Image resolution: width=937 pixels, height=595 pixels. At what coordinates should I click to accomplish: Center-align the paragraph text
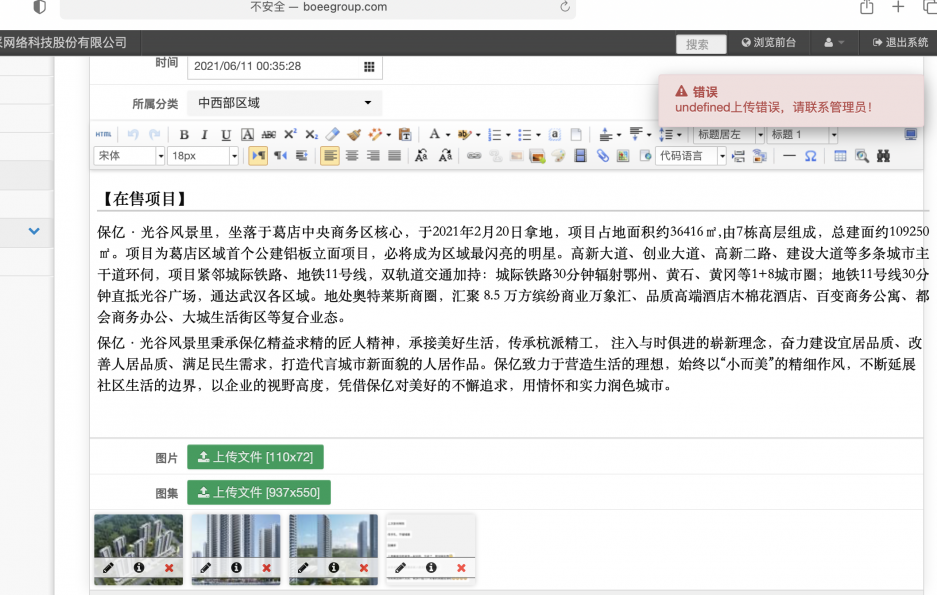click(352, 156)
